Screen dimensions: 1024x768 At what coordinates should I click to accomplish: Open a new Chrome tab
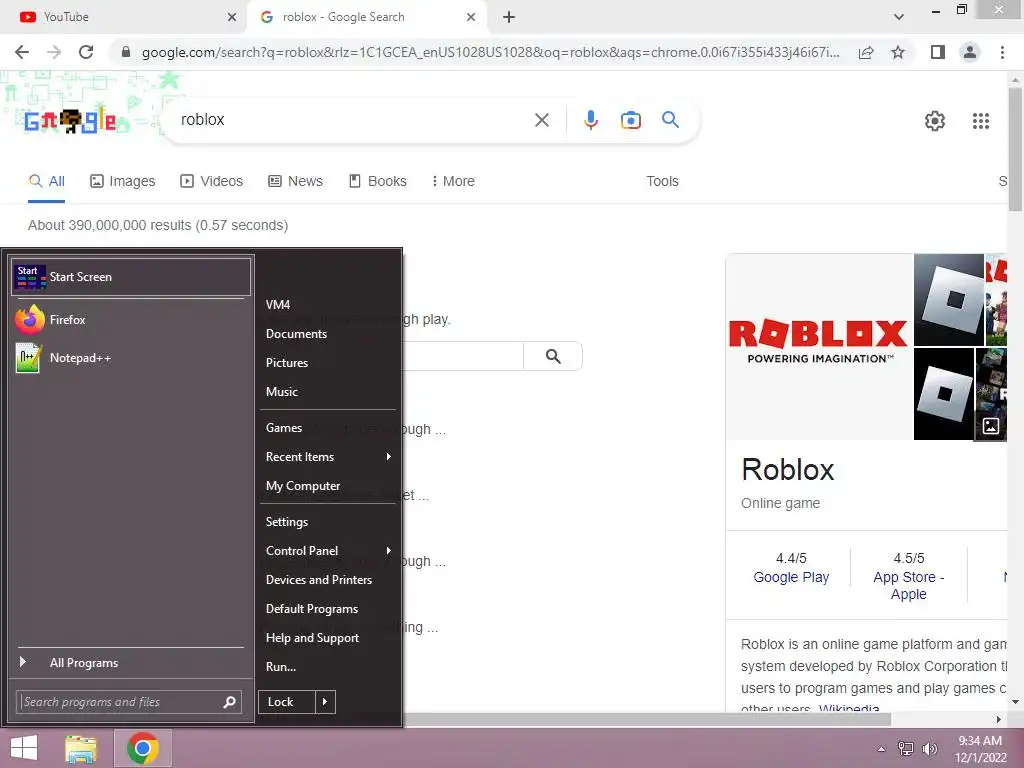point(509,17)
